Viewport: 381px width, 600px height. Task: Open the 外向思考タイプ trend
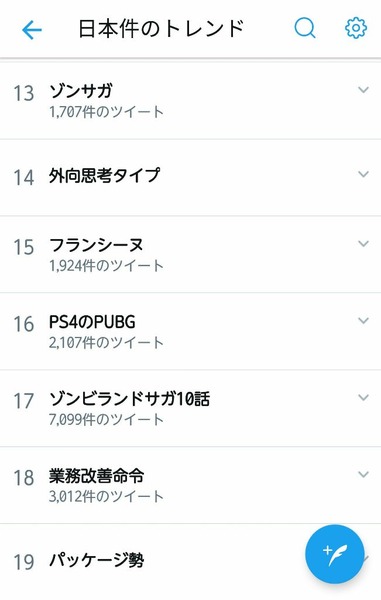(x=190, y=178)
